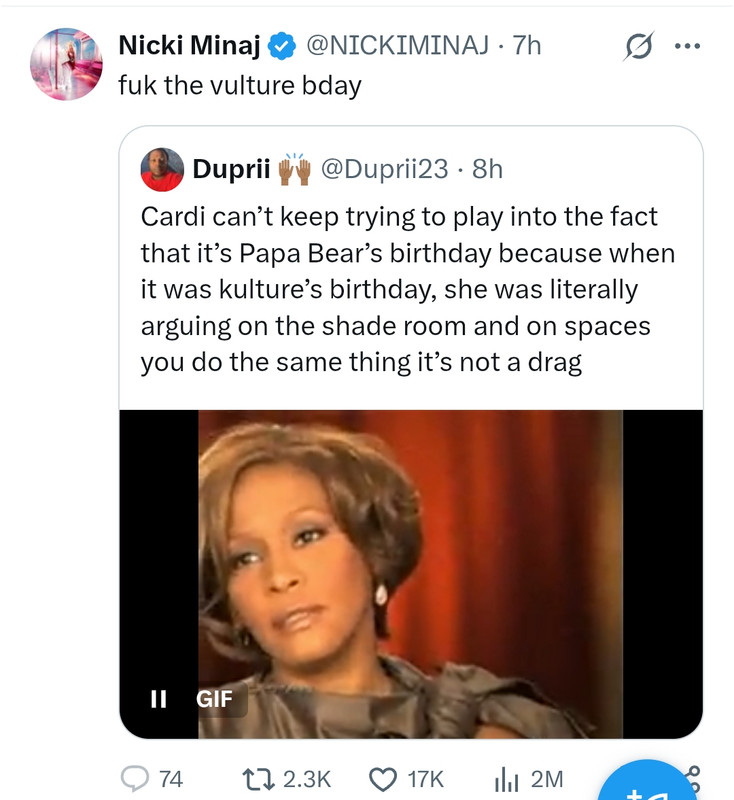
Task: Open the three-dot more options menu
Action: [688, 46]
